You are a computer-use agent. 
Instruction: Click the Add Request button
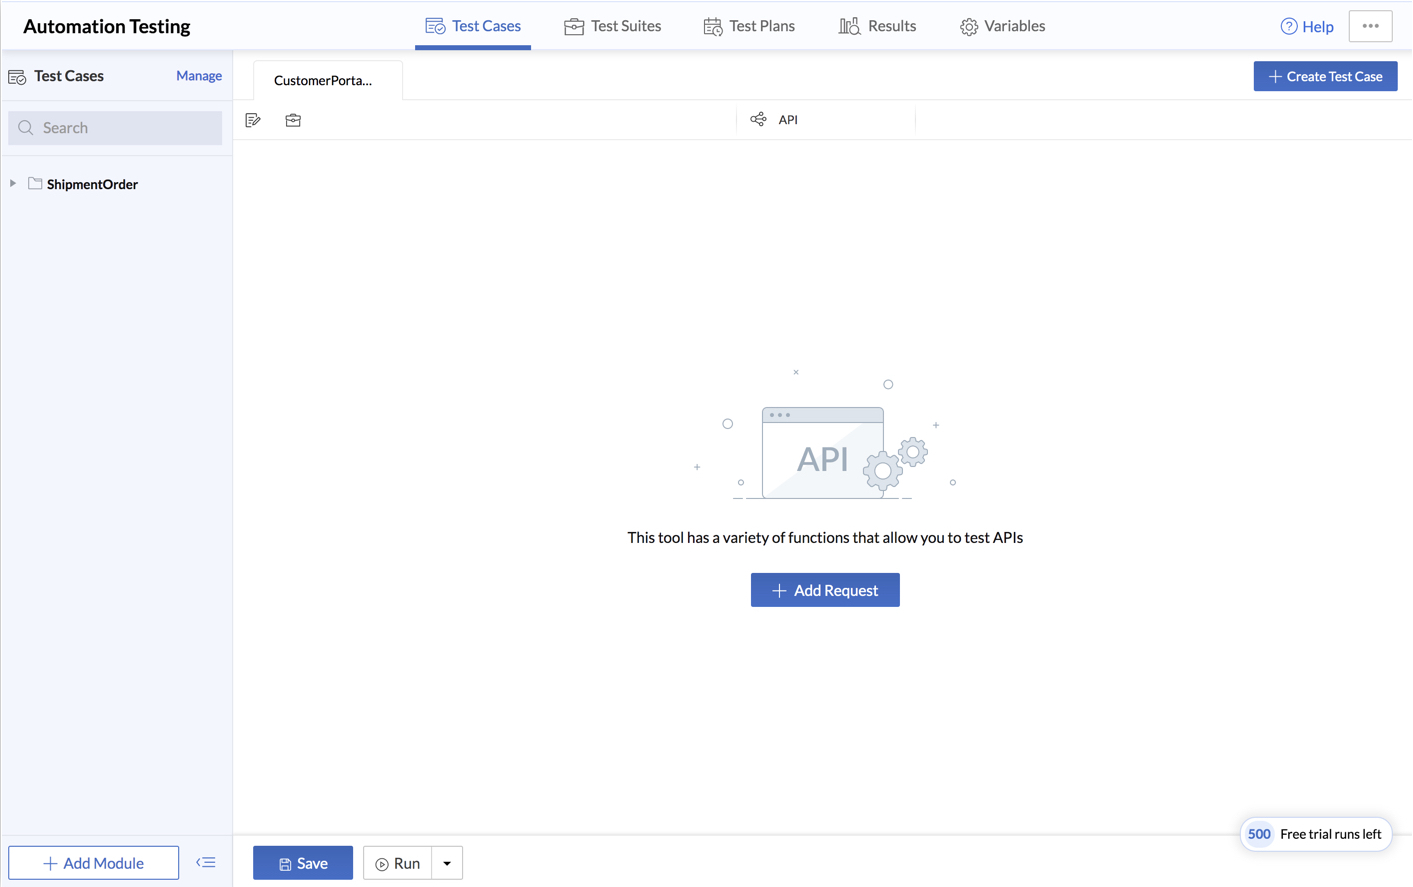(825, 590)
